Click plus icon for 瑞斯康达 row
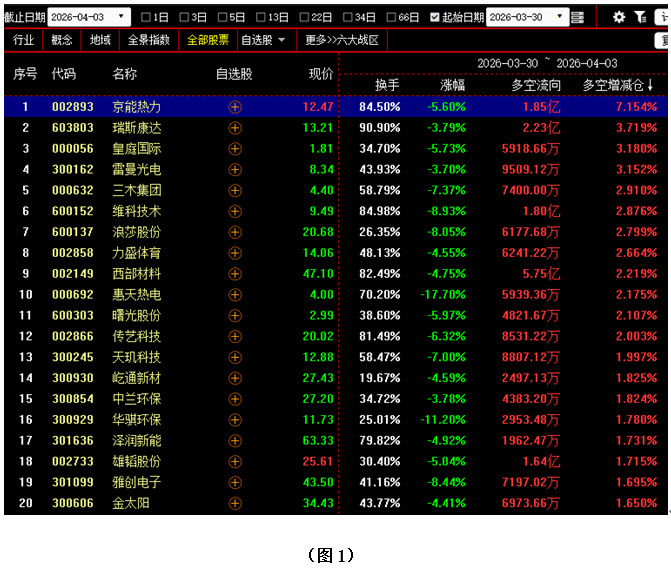 pos(235,127)
